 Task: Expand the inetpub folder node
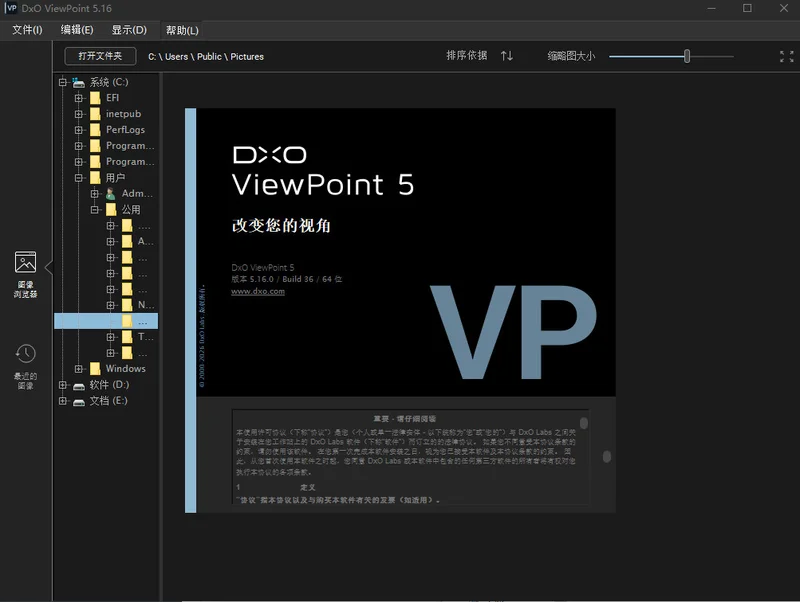coord(79,114)
